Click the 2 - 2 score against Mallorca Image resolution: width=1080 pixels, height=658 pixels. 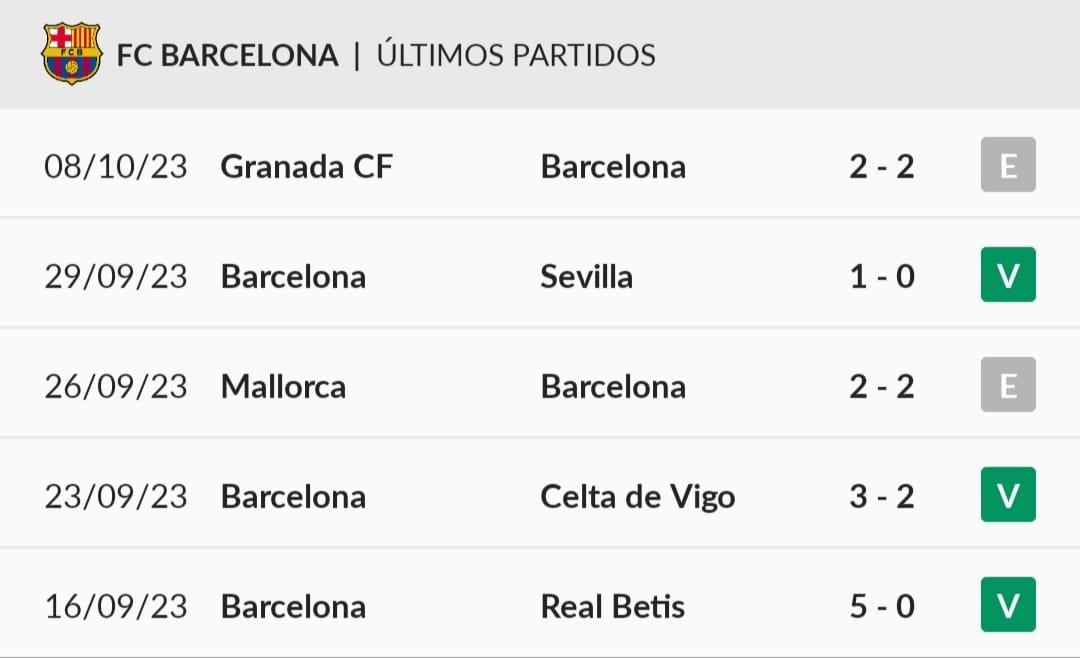click(882, 387)
